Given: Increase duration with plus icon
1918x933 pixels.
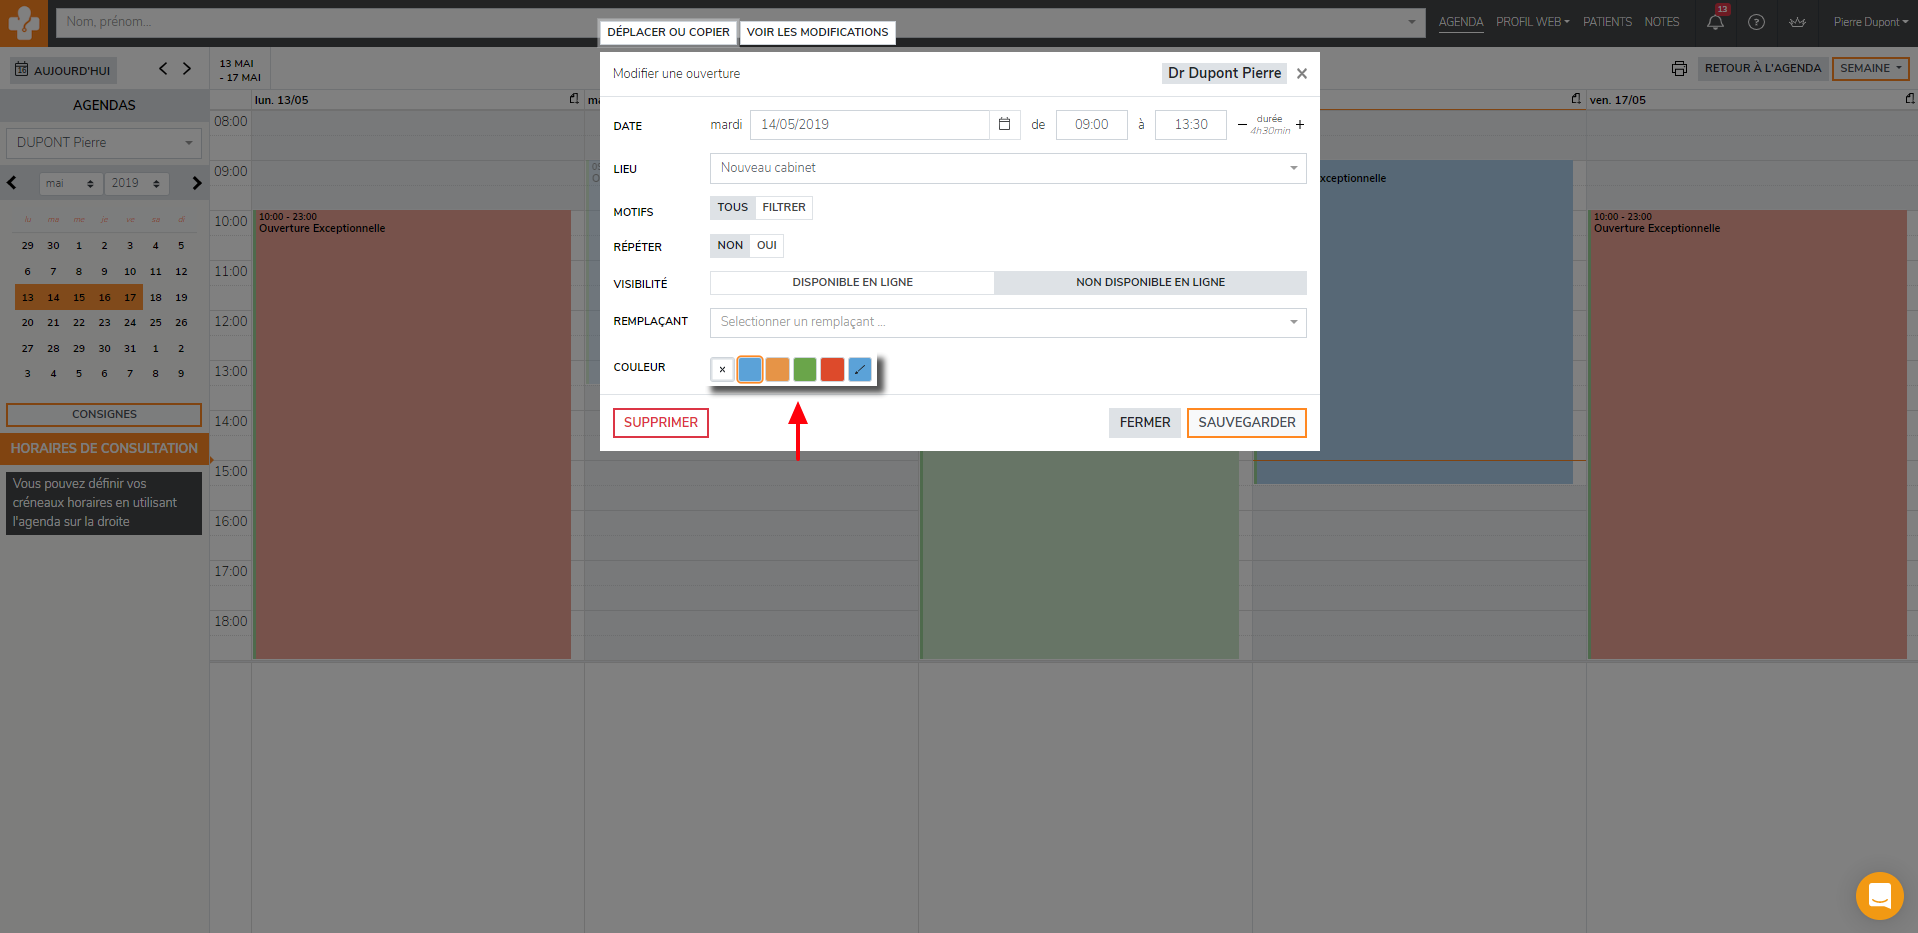Looking at the screenshot, I should click(1300, 124).
